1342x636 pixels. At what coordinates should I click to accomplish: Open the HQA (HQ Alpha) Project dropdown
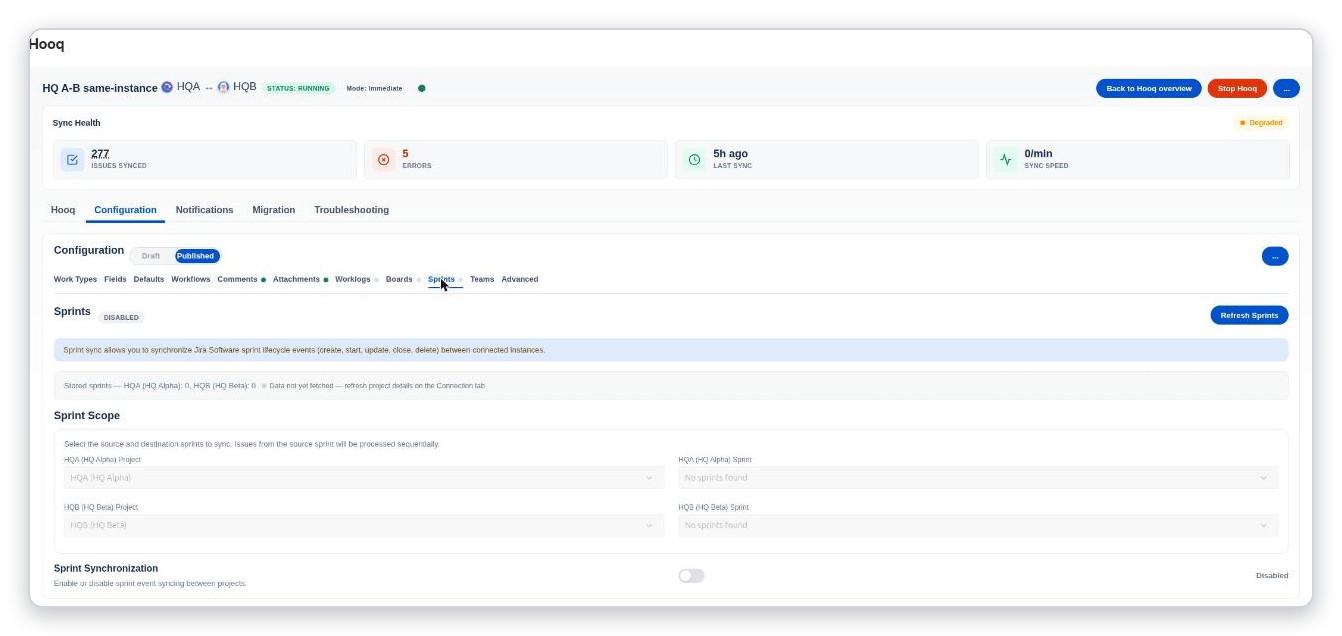point(364,478)
